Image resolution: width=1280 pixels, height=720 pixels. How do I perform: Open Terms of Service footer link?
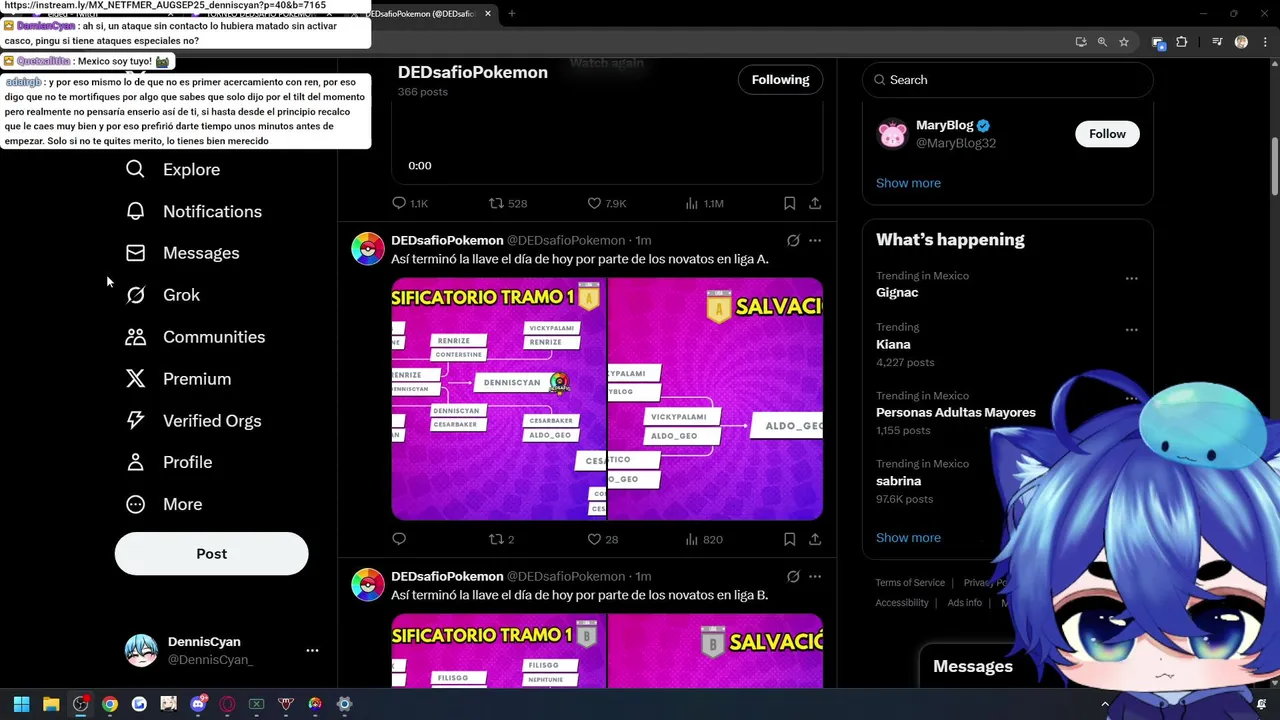pos(910,583)
